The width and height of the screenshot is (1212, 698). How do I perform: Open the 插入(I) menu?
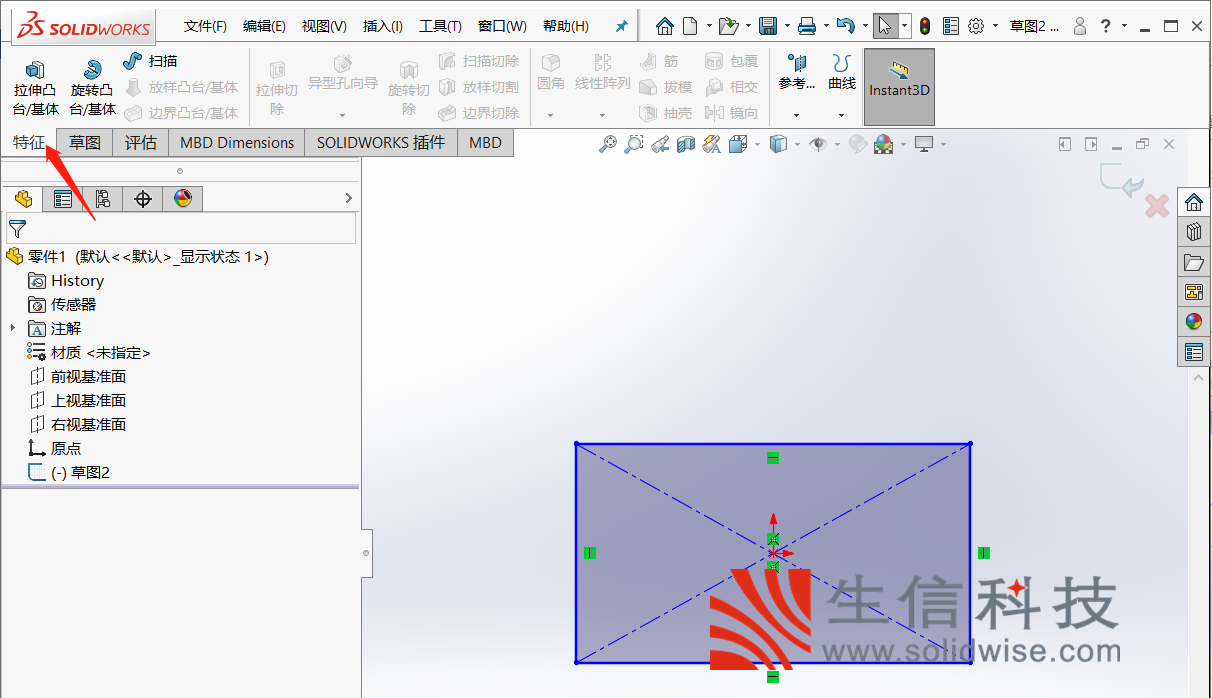pyautogui.click(x=383, y=26)
